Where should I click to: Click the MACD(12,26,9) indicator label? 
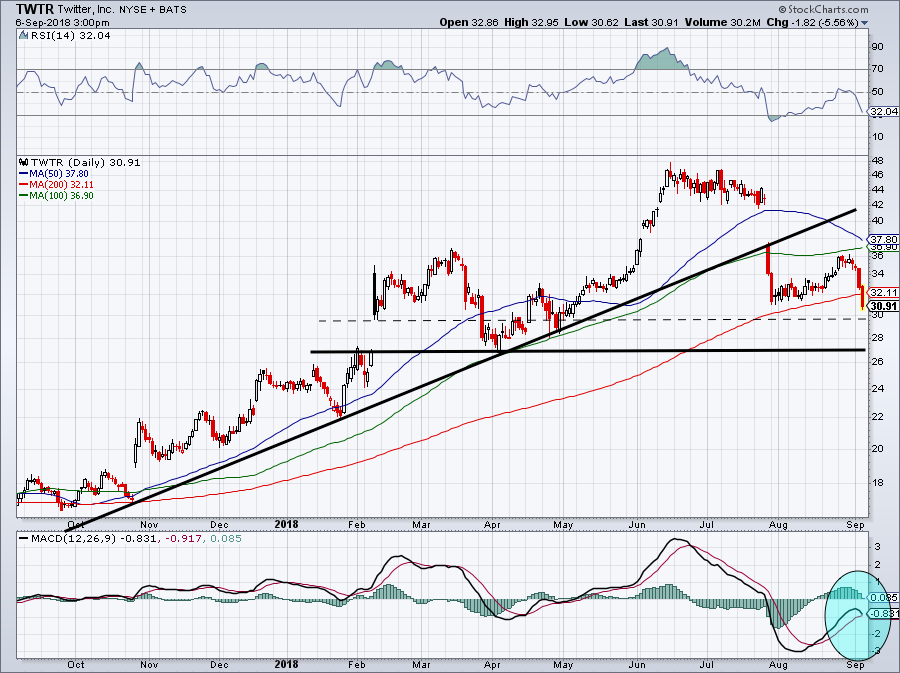[x=73, y=539]
